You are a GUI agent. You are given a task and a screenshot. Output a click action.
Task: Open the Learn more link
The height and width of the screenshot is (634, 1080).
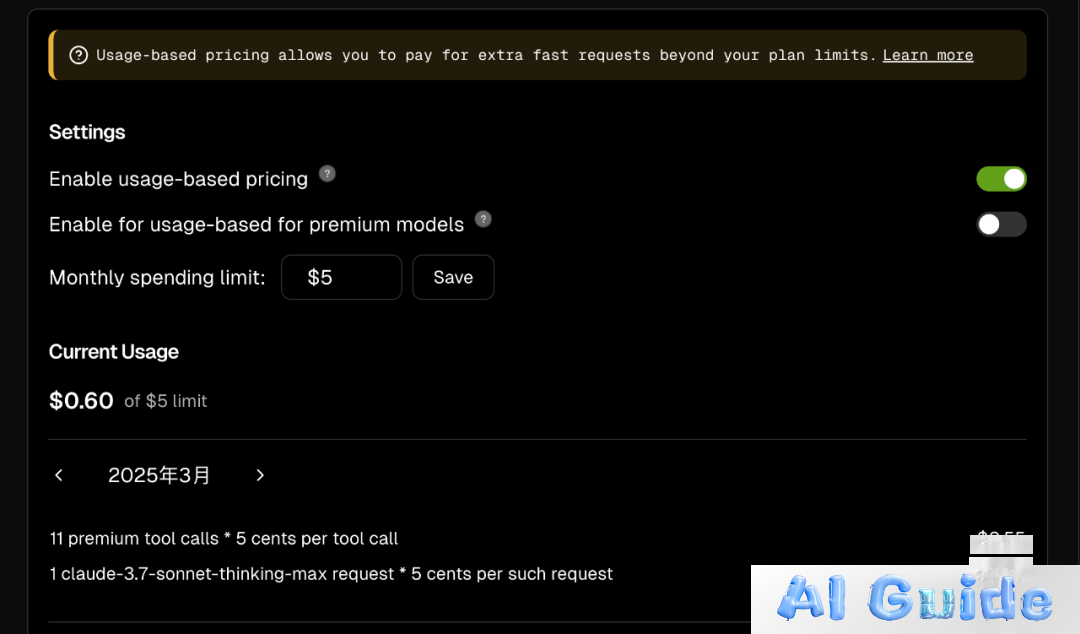coord(928,55)
